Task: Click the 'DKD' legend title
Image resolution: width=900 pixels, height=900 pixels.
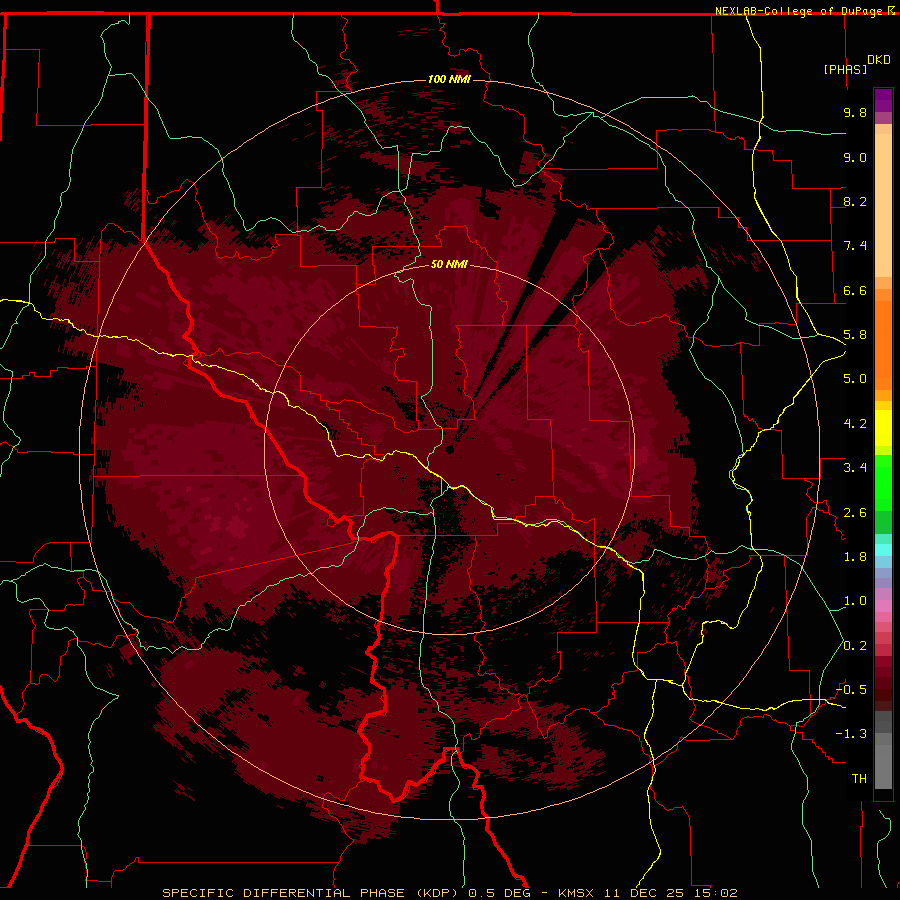Action: coord(879,60)
